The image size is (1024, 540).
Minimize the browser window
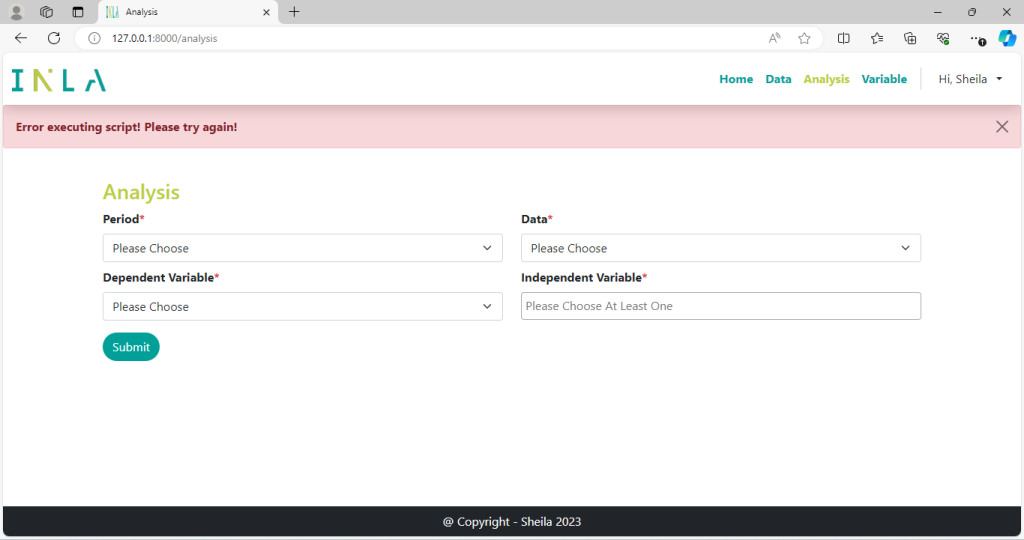click(x=938, y=12)
